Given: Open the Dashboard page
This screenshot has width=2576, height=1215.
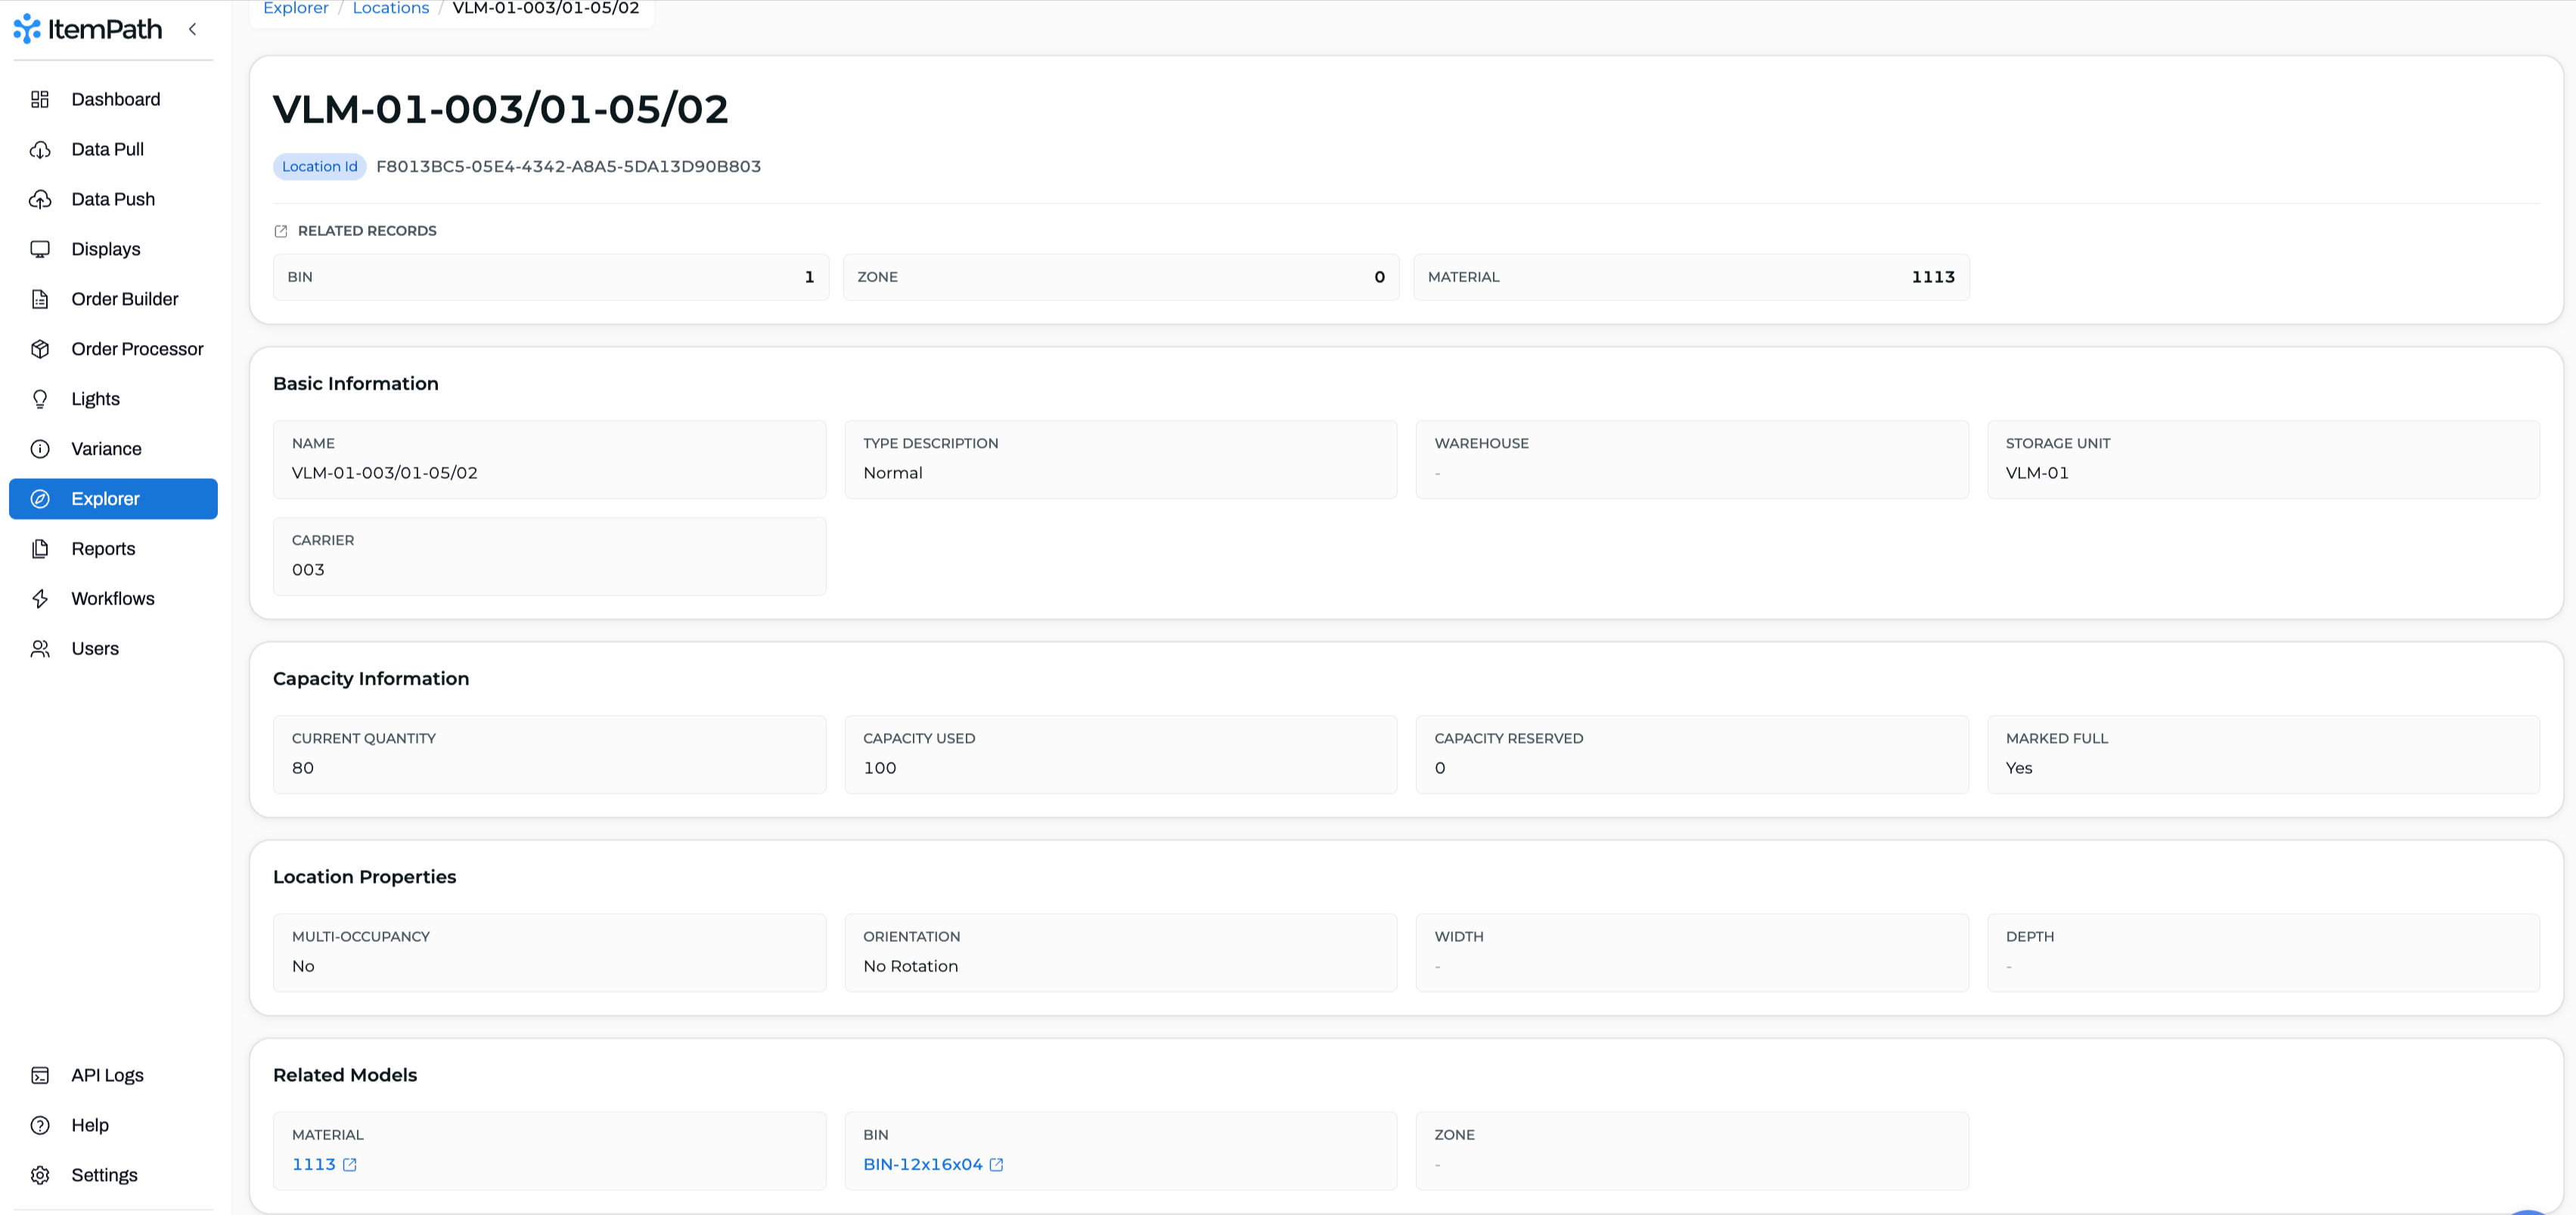Looking at the screenshot, I should tap(113, 99).
